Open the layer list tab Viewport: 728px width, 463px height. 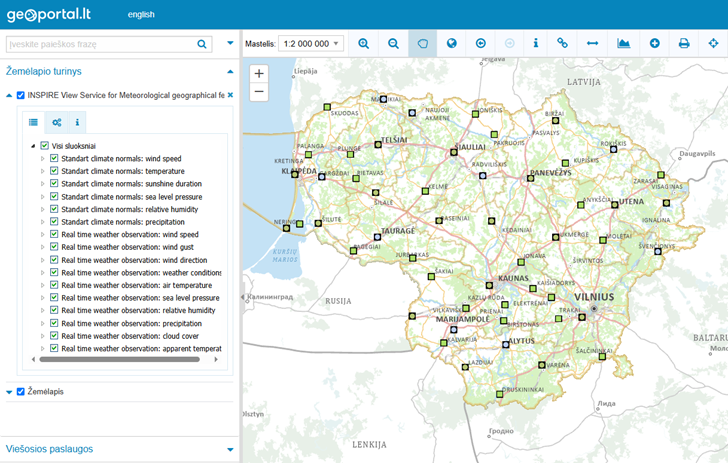click(x=33, y=122)
